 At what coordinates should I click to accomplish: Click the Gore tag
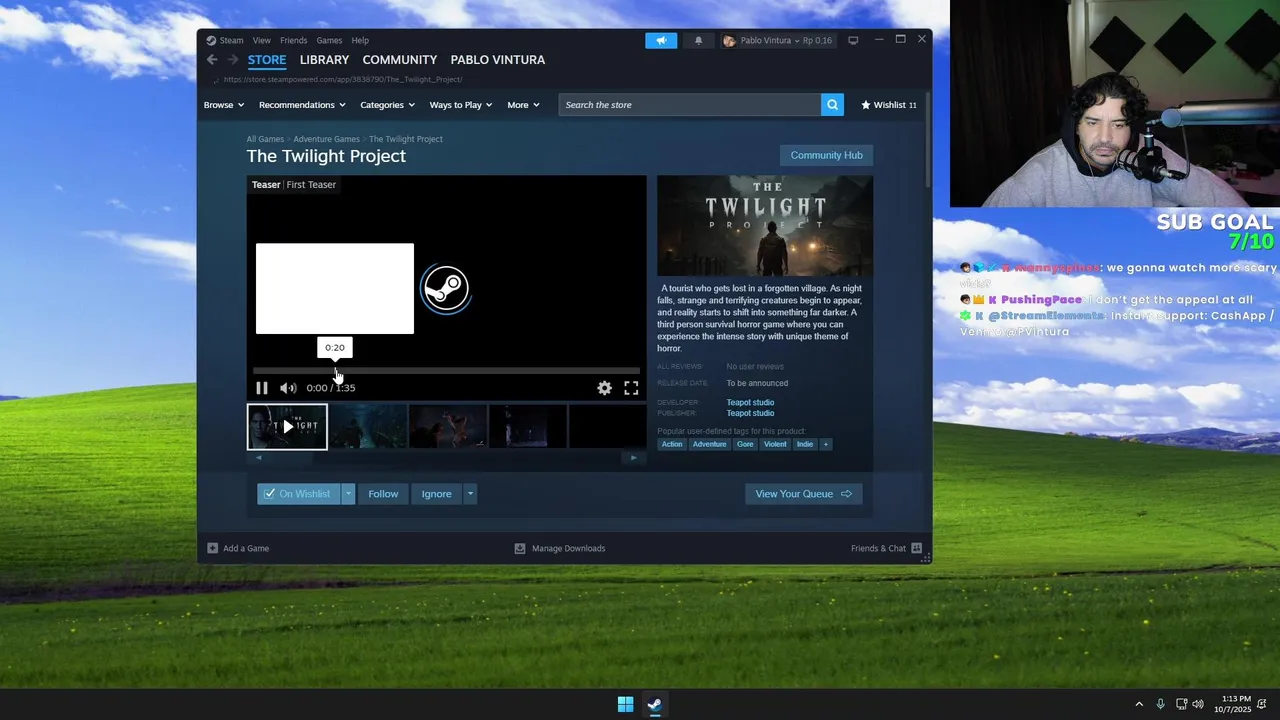tap(745, 444)
